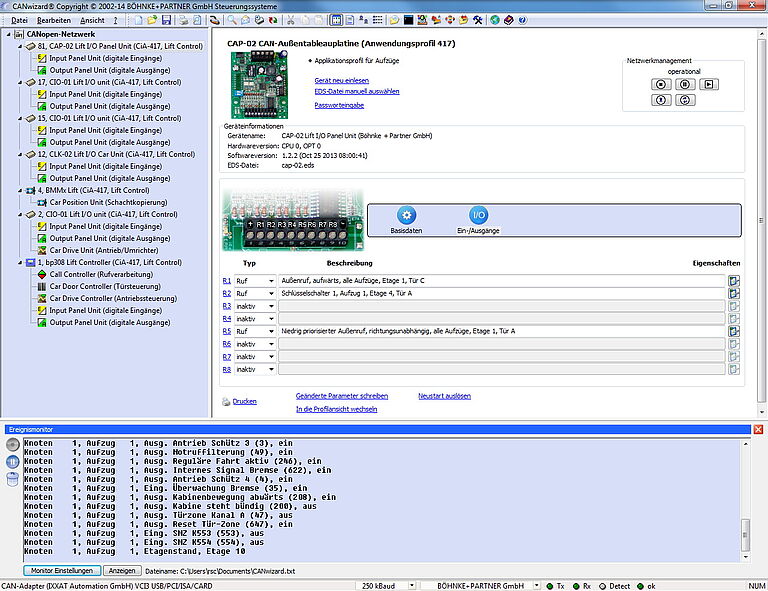Screen dimensions: 768x591
Task: Click the trash icon in Ereignismonitor
Action: tap(12, 479)
